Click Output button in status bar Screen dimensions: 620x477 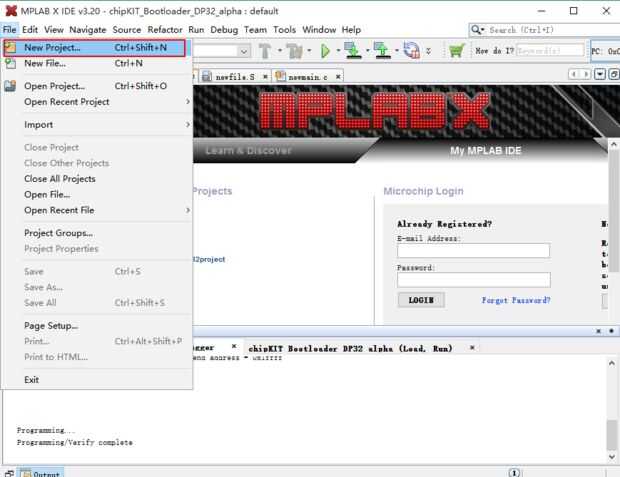tap(41, 472)
